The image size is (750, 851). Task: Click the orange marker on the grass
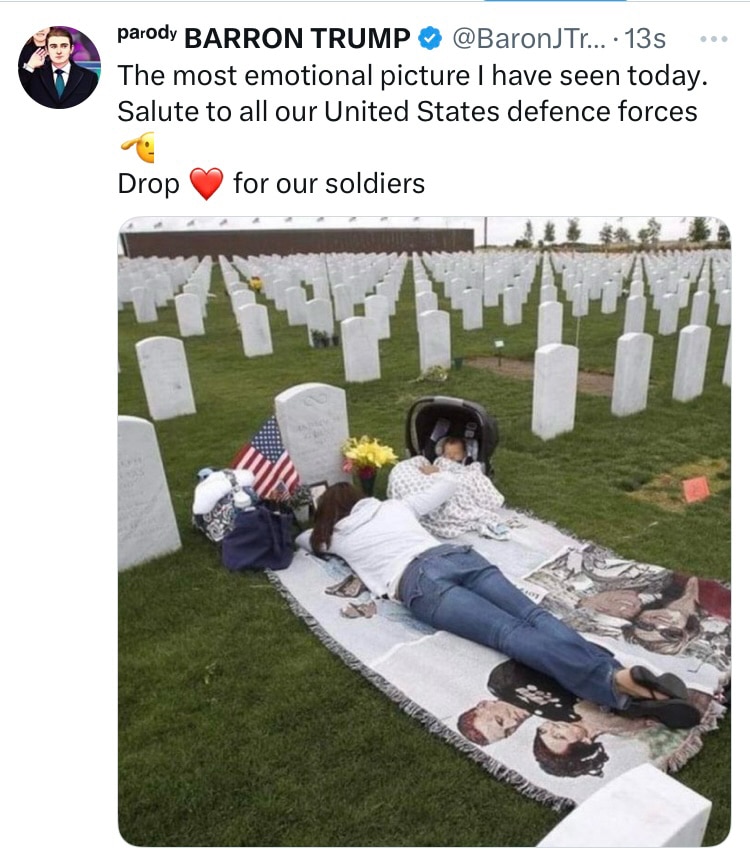(696, 489)
